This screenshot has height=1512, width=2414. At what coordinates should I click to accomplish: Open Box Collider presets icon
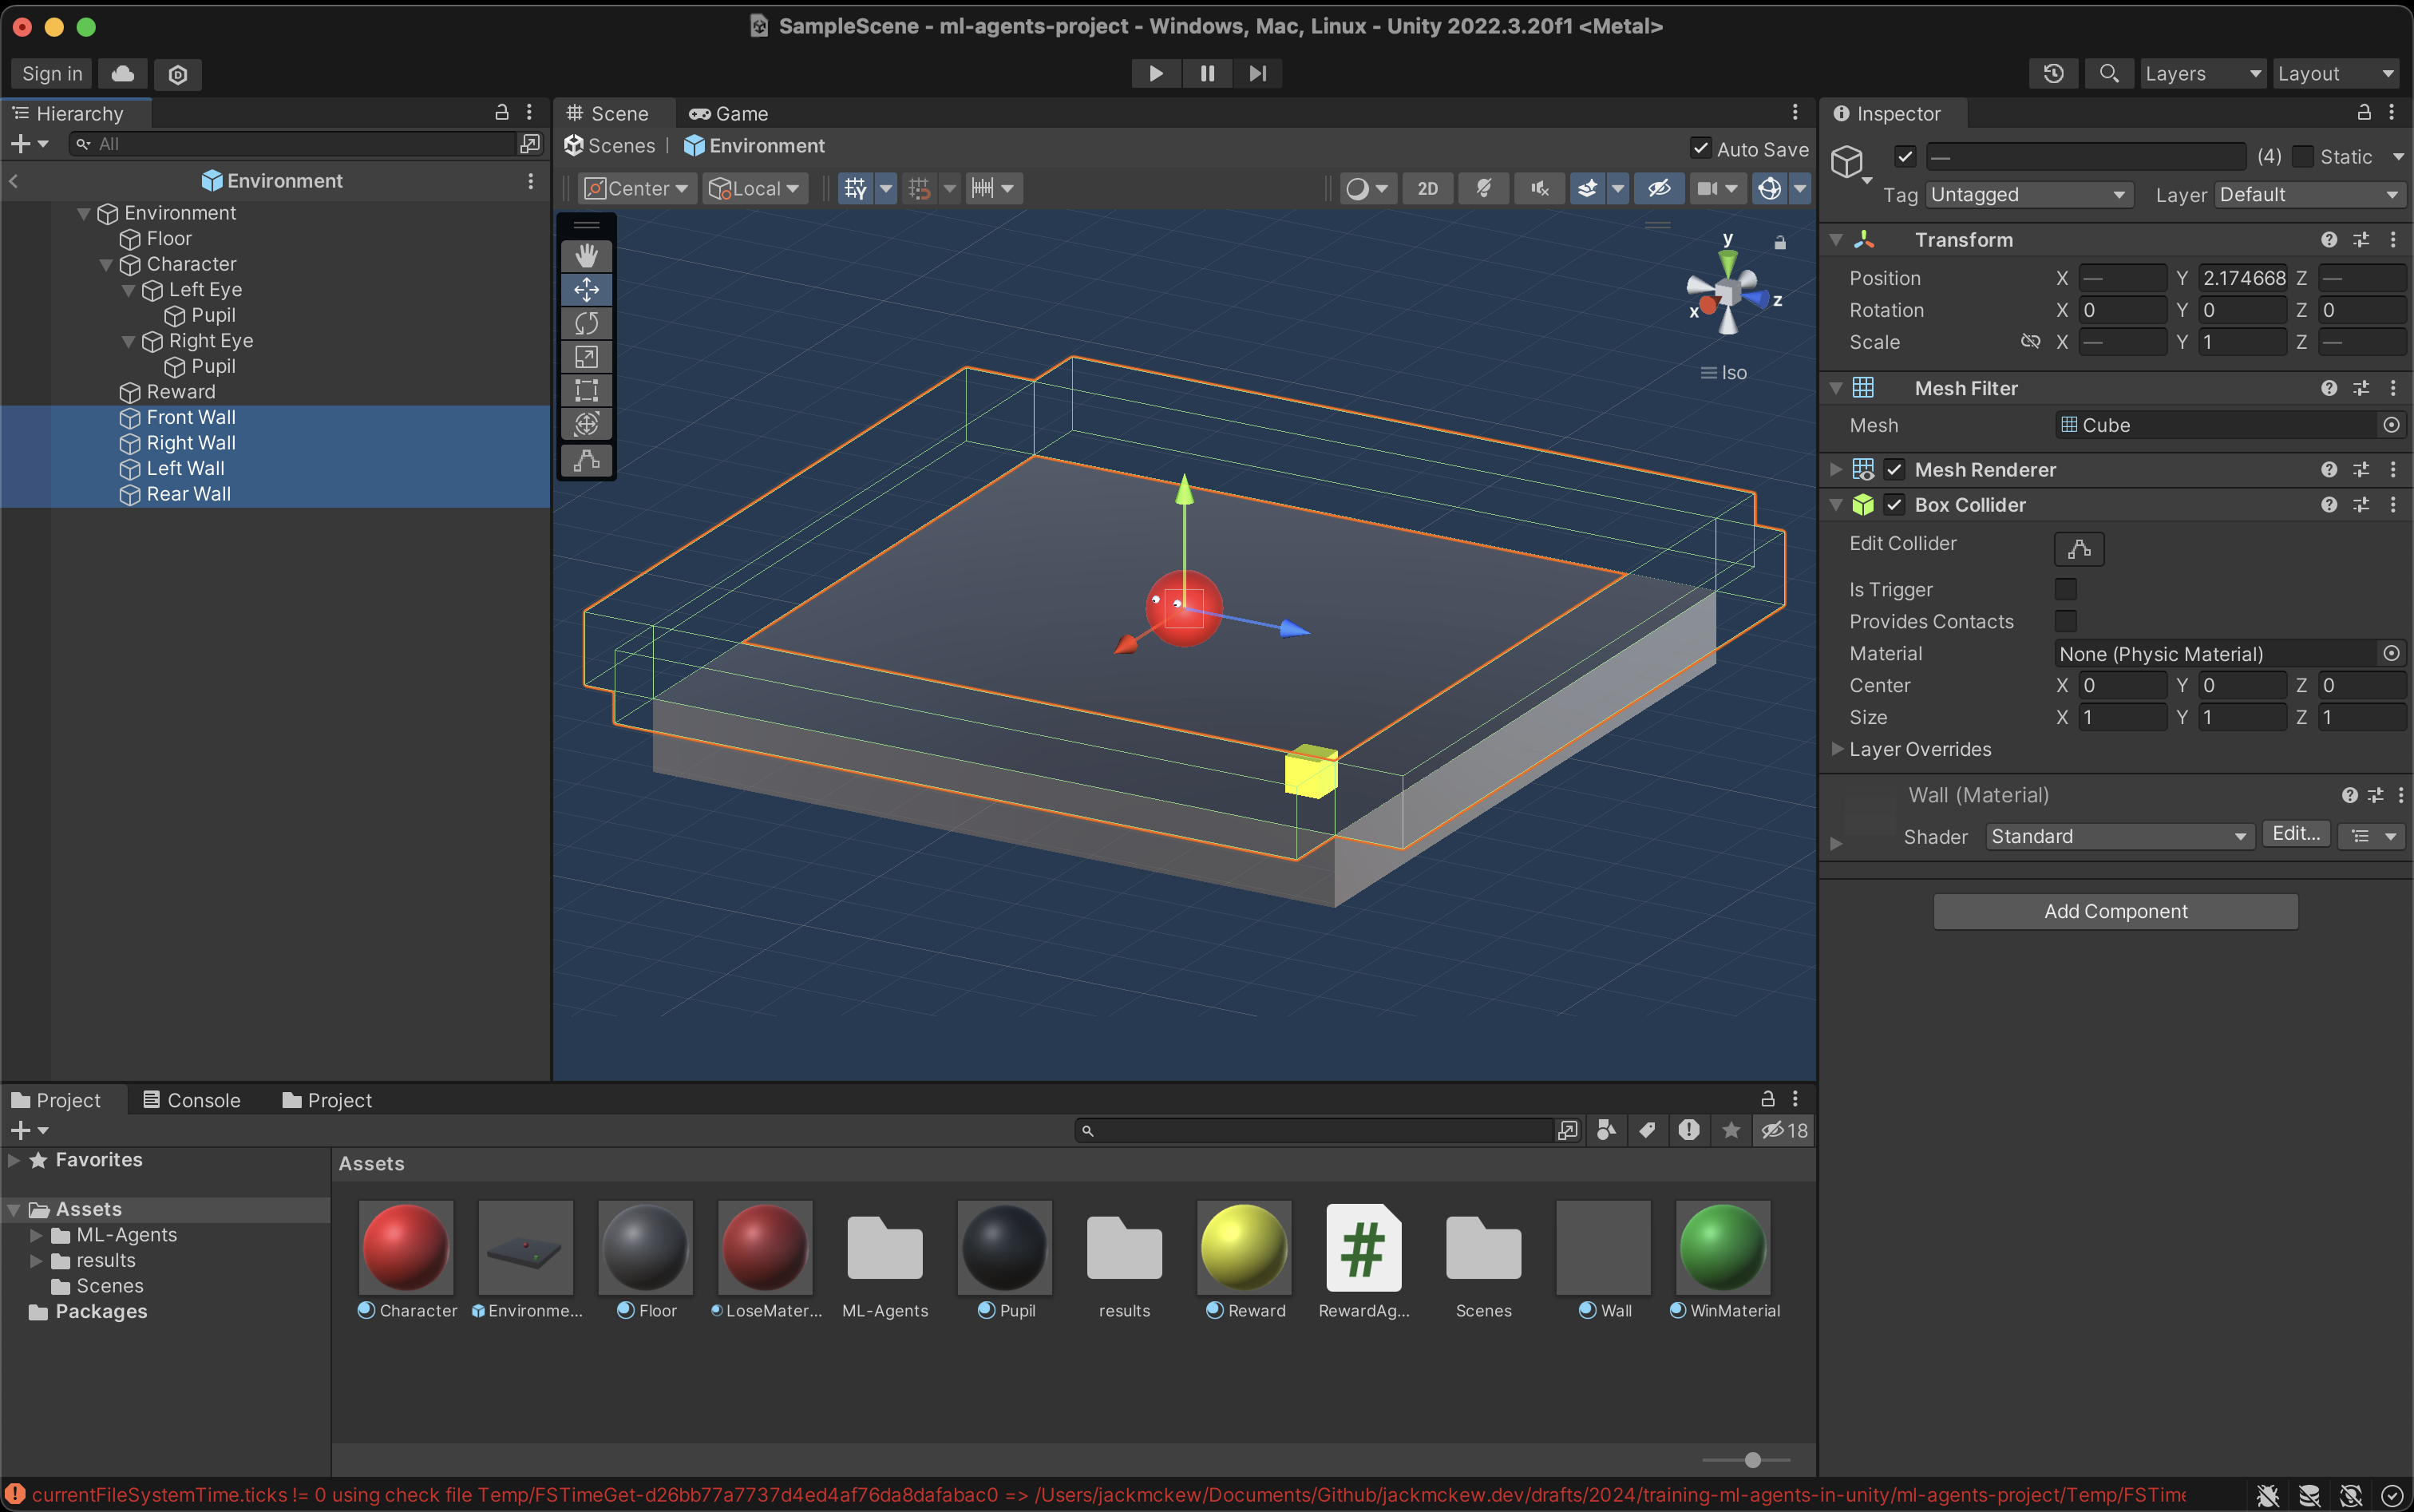coord(2361,505)
